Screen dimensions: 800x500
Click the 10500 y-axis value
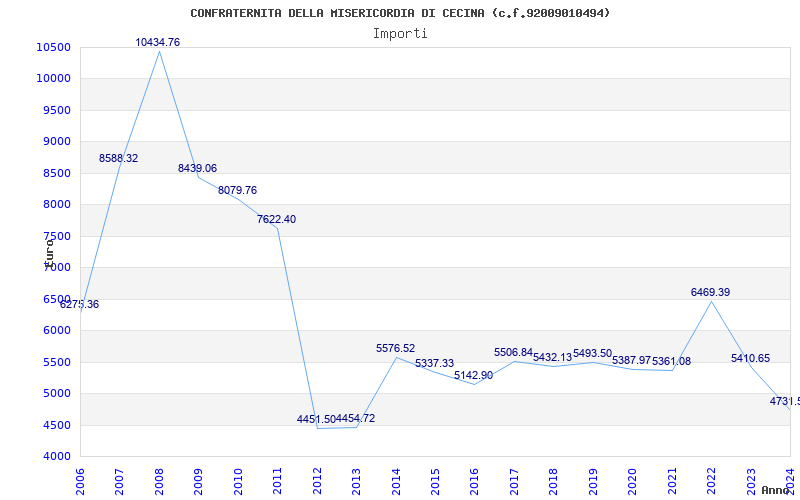[53, 47]
